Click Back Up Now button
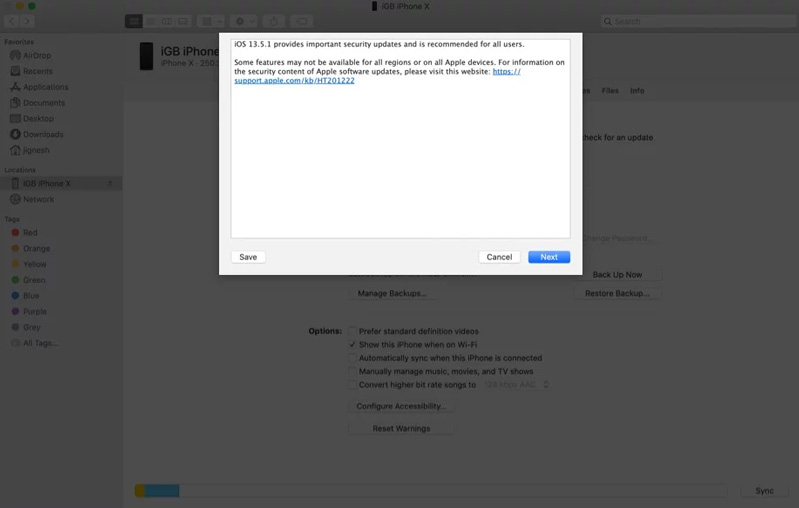Viewport: 799px width, 508px height. coord(617,275)
